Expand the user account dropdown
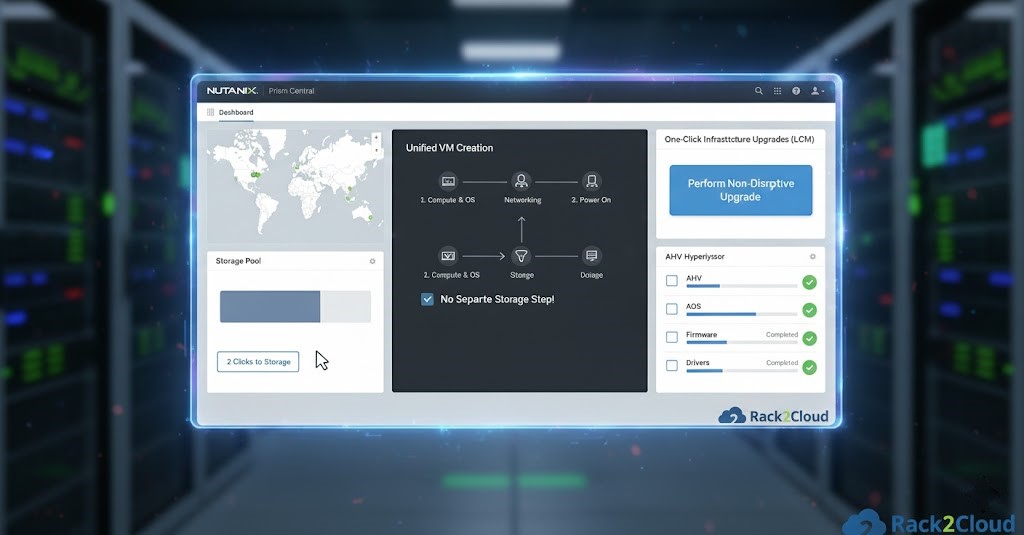 click(x=818, y=91)
